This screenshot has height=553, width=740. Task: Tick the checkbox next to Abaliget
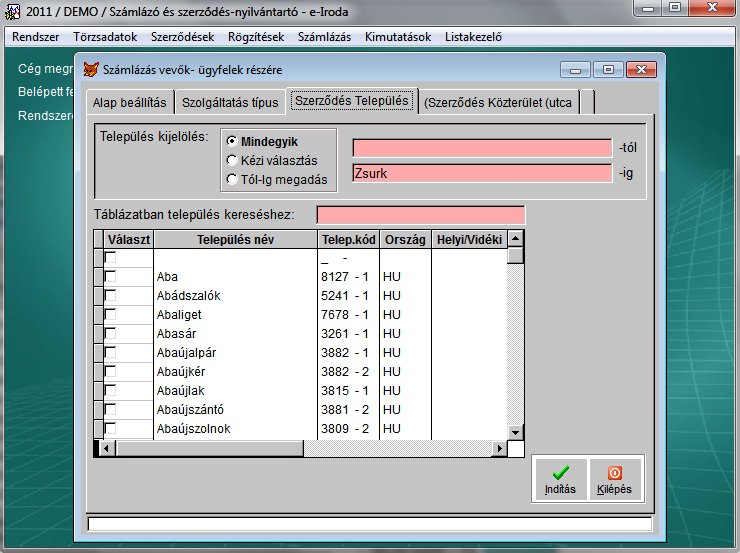(x=110, y=315)
